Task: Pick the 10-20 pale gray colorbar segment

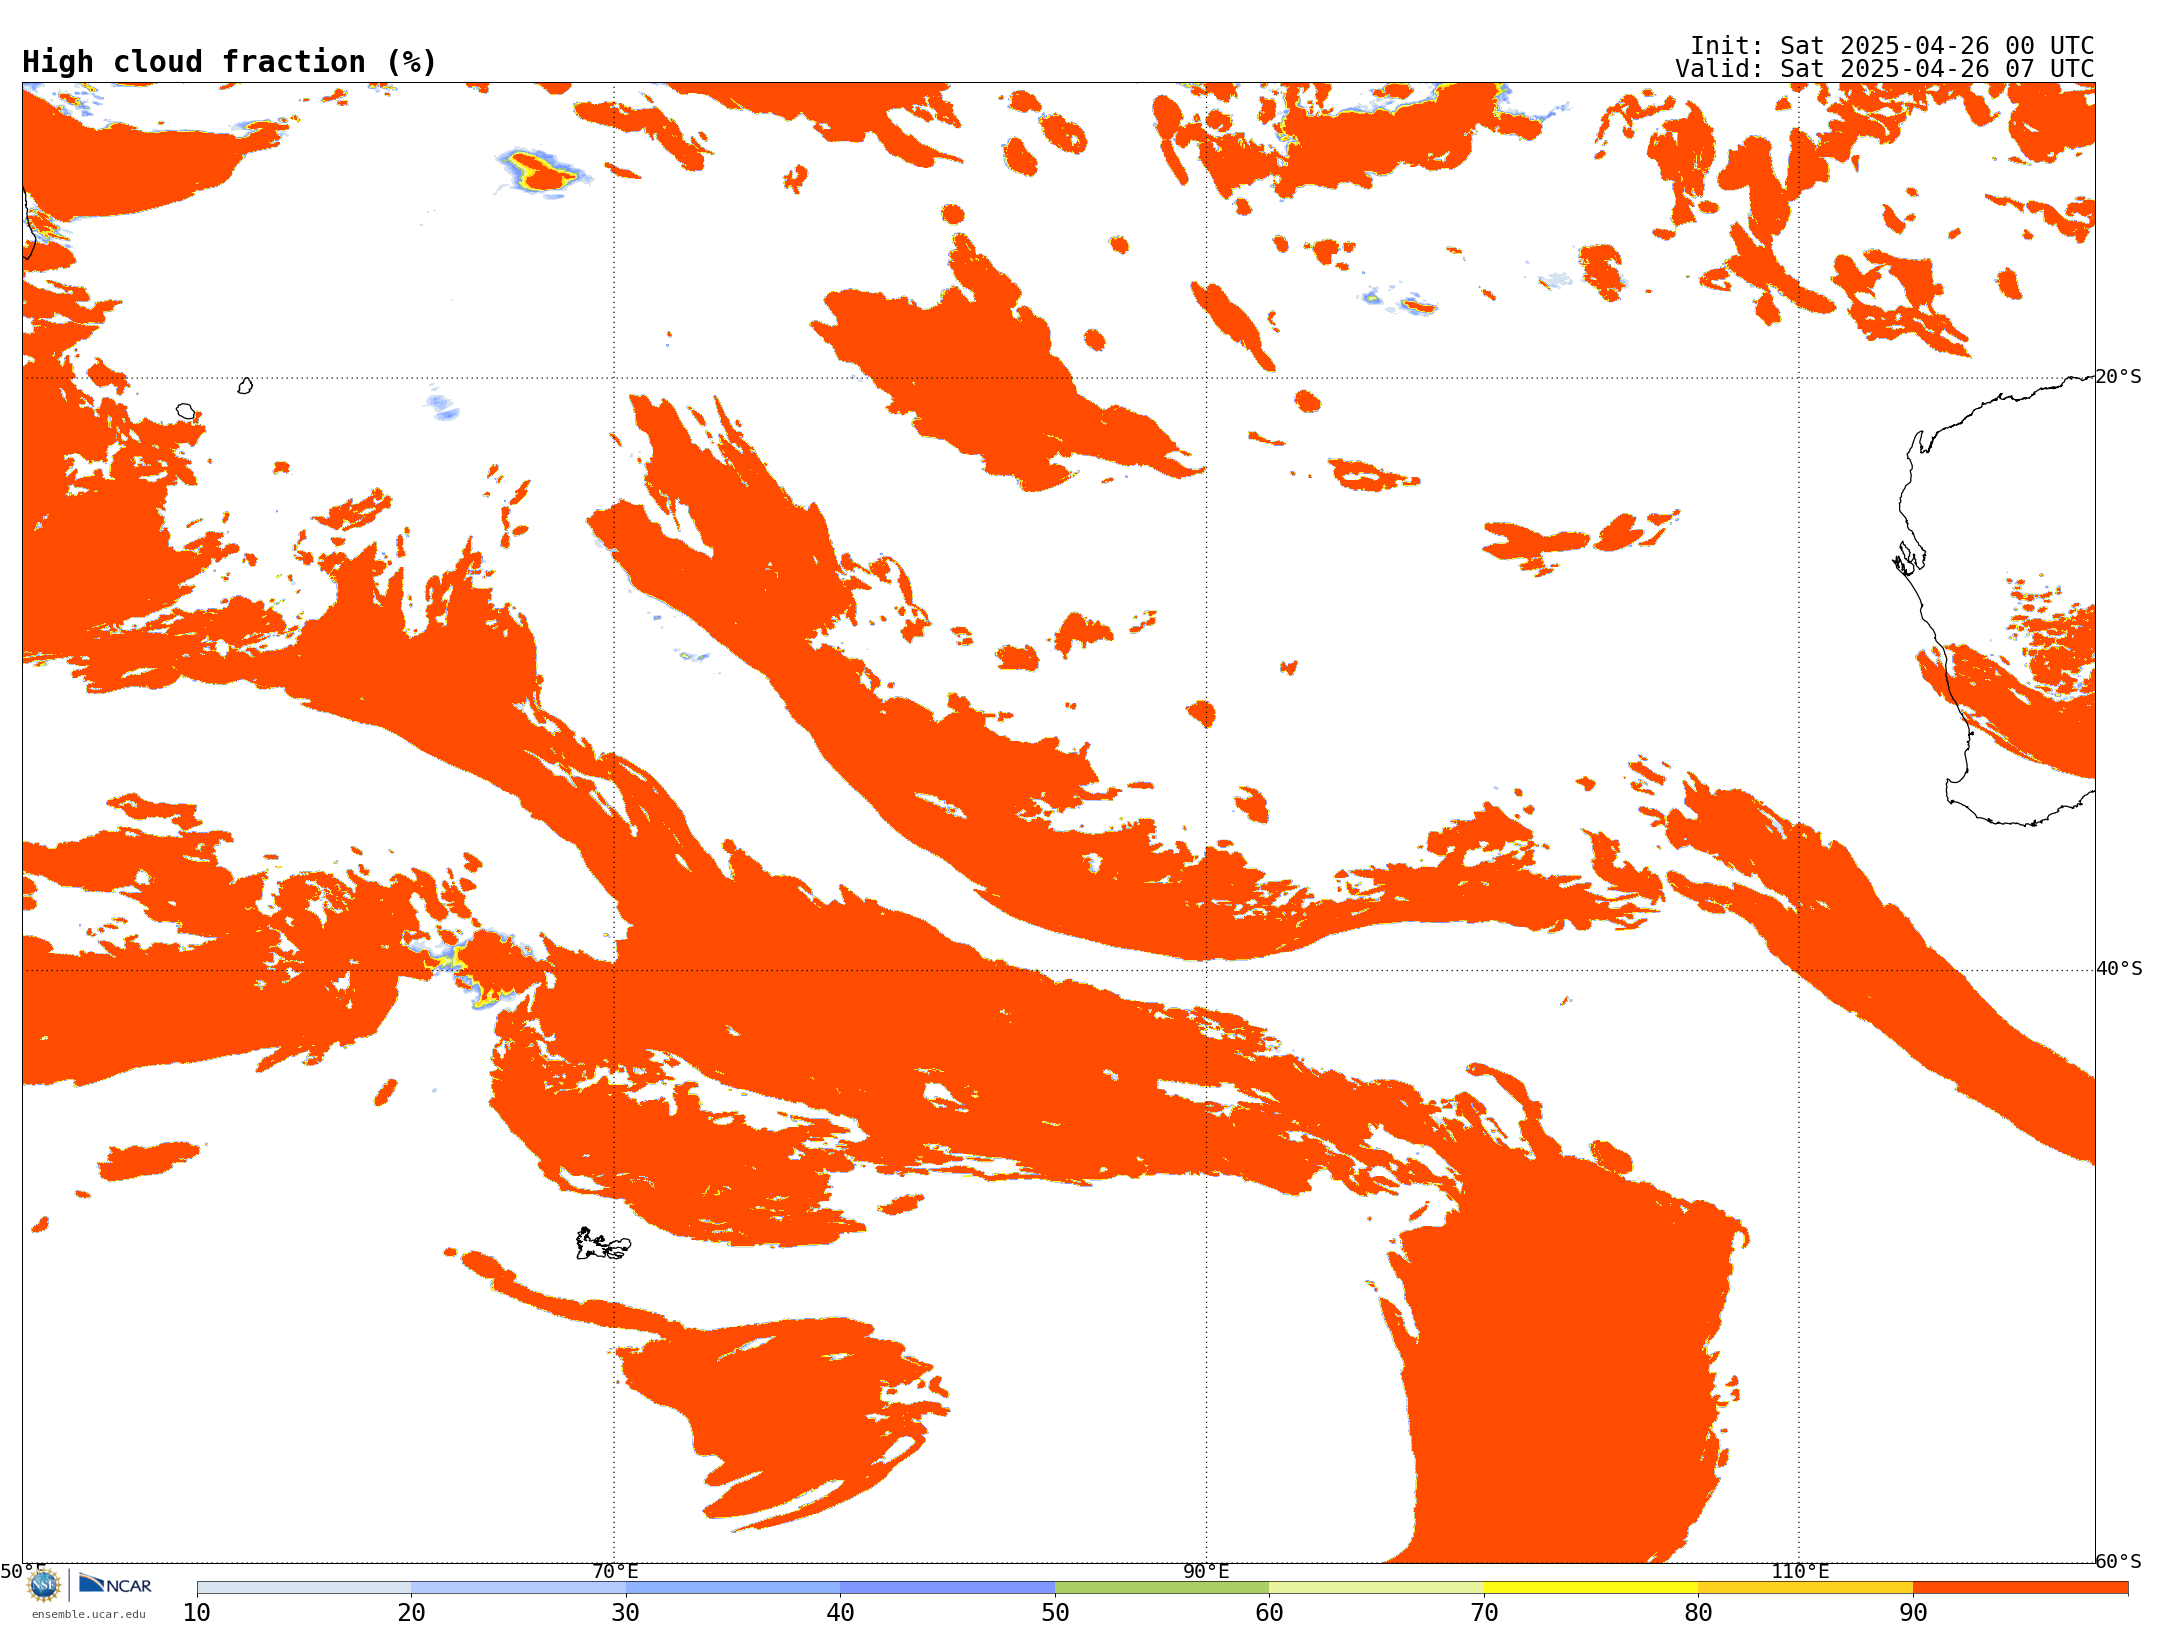Action: click(x=304, y=1588)
